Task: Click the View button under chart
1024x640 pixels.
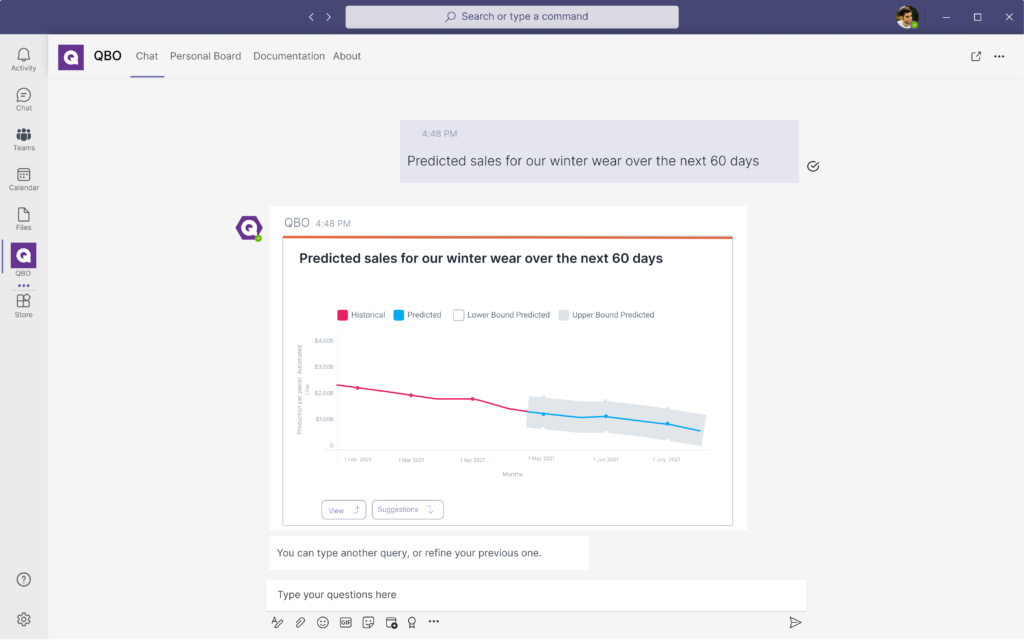Action: pos(343,510)
